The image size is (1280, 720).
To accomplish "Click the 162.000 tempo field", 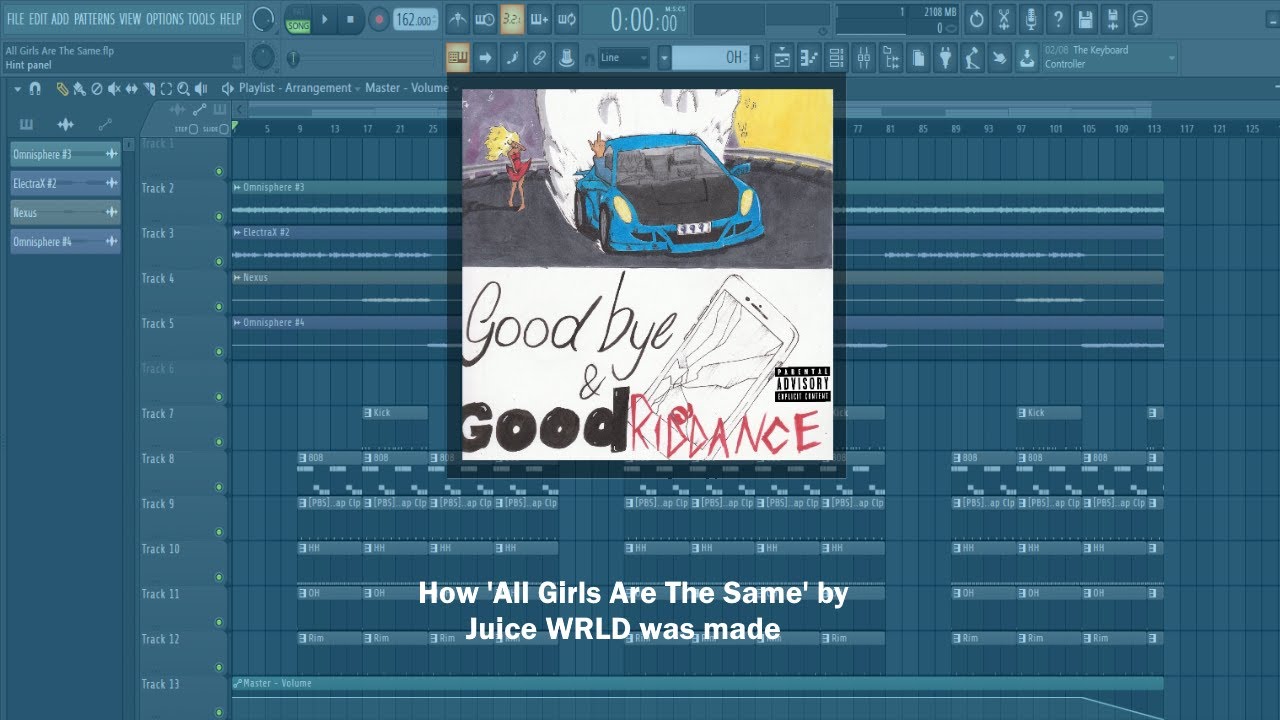I will (x=415, y=20).
